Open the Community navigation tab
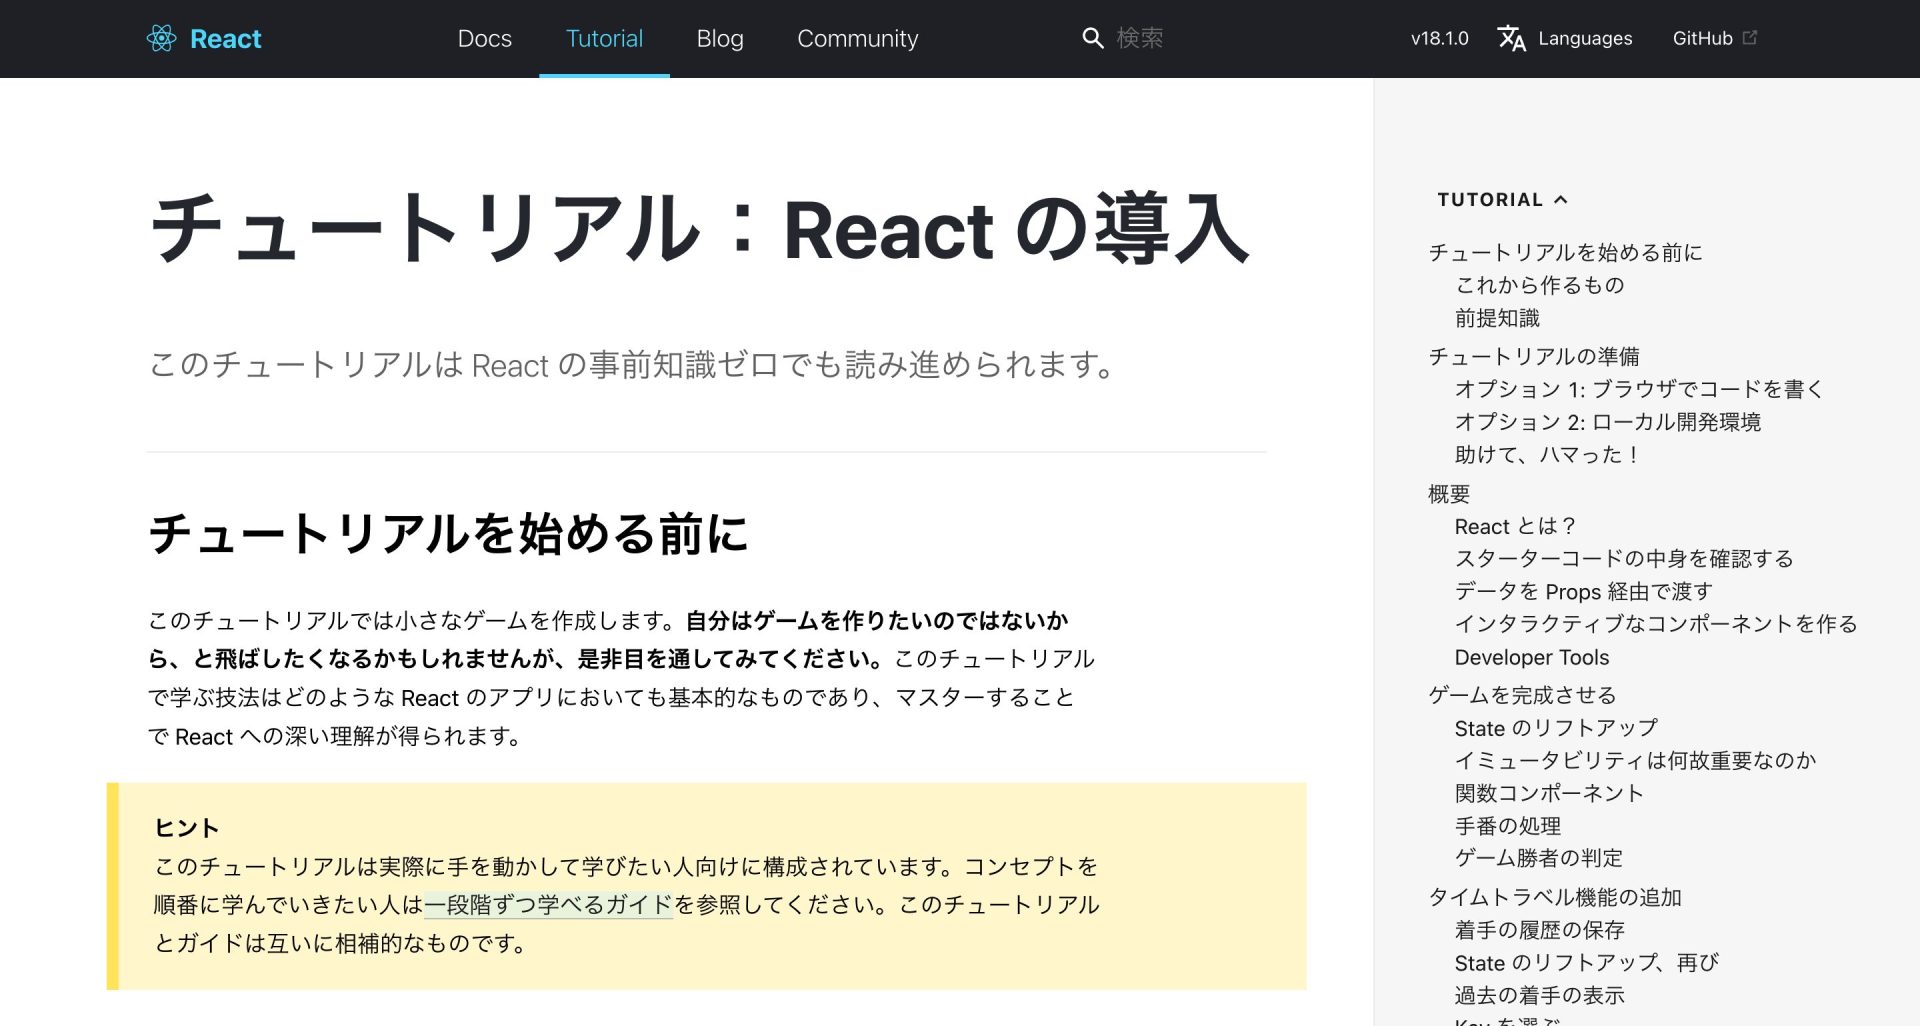1920x1026 pixels. [x=857, y=38]
